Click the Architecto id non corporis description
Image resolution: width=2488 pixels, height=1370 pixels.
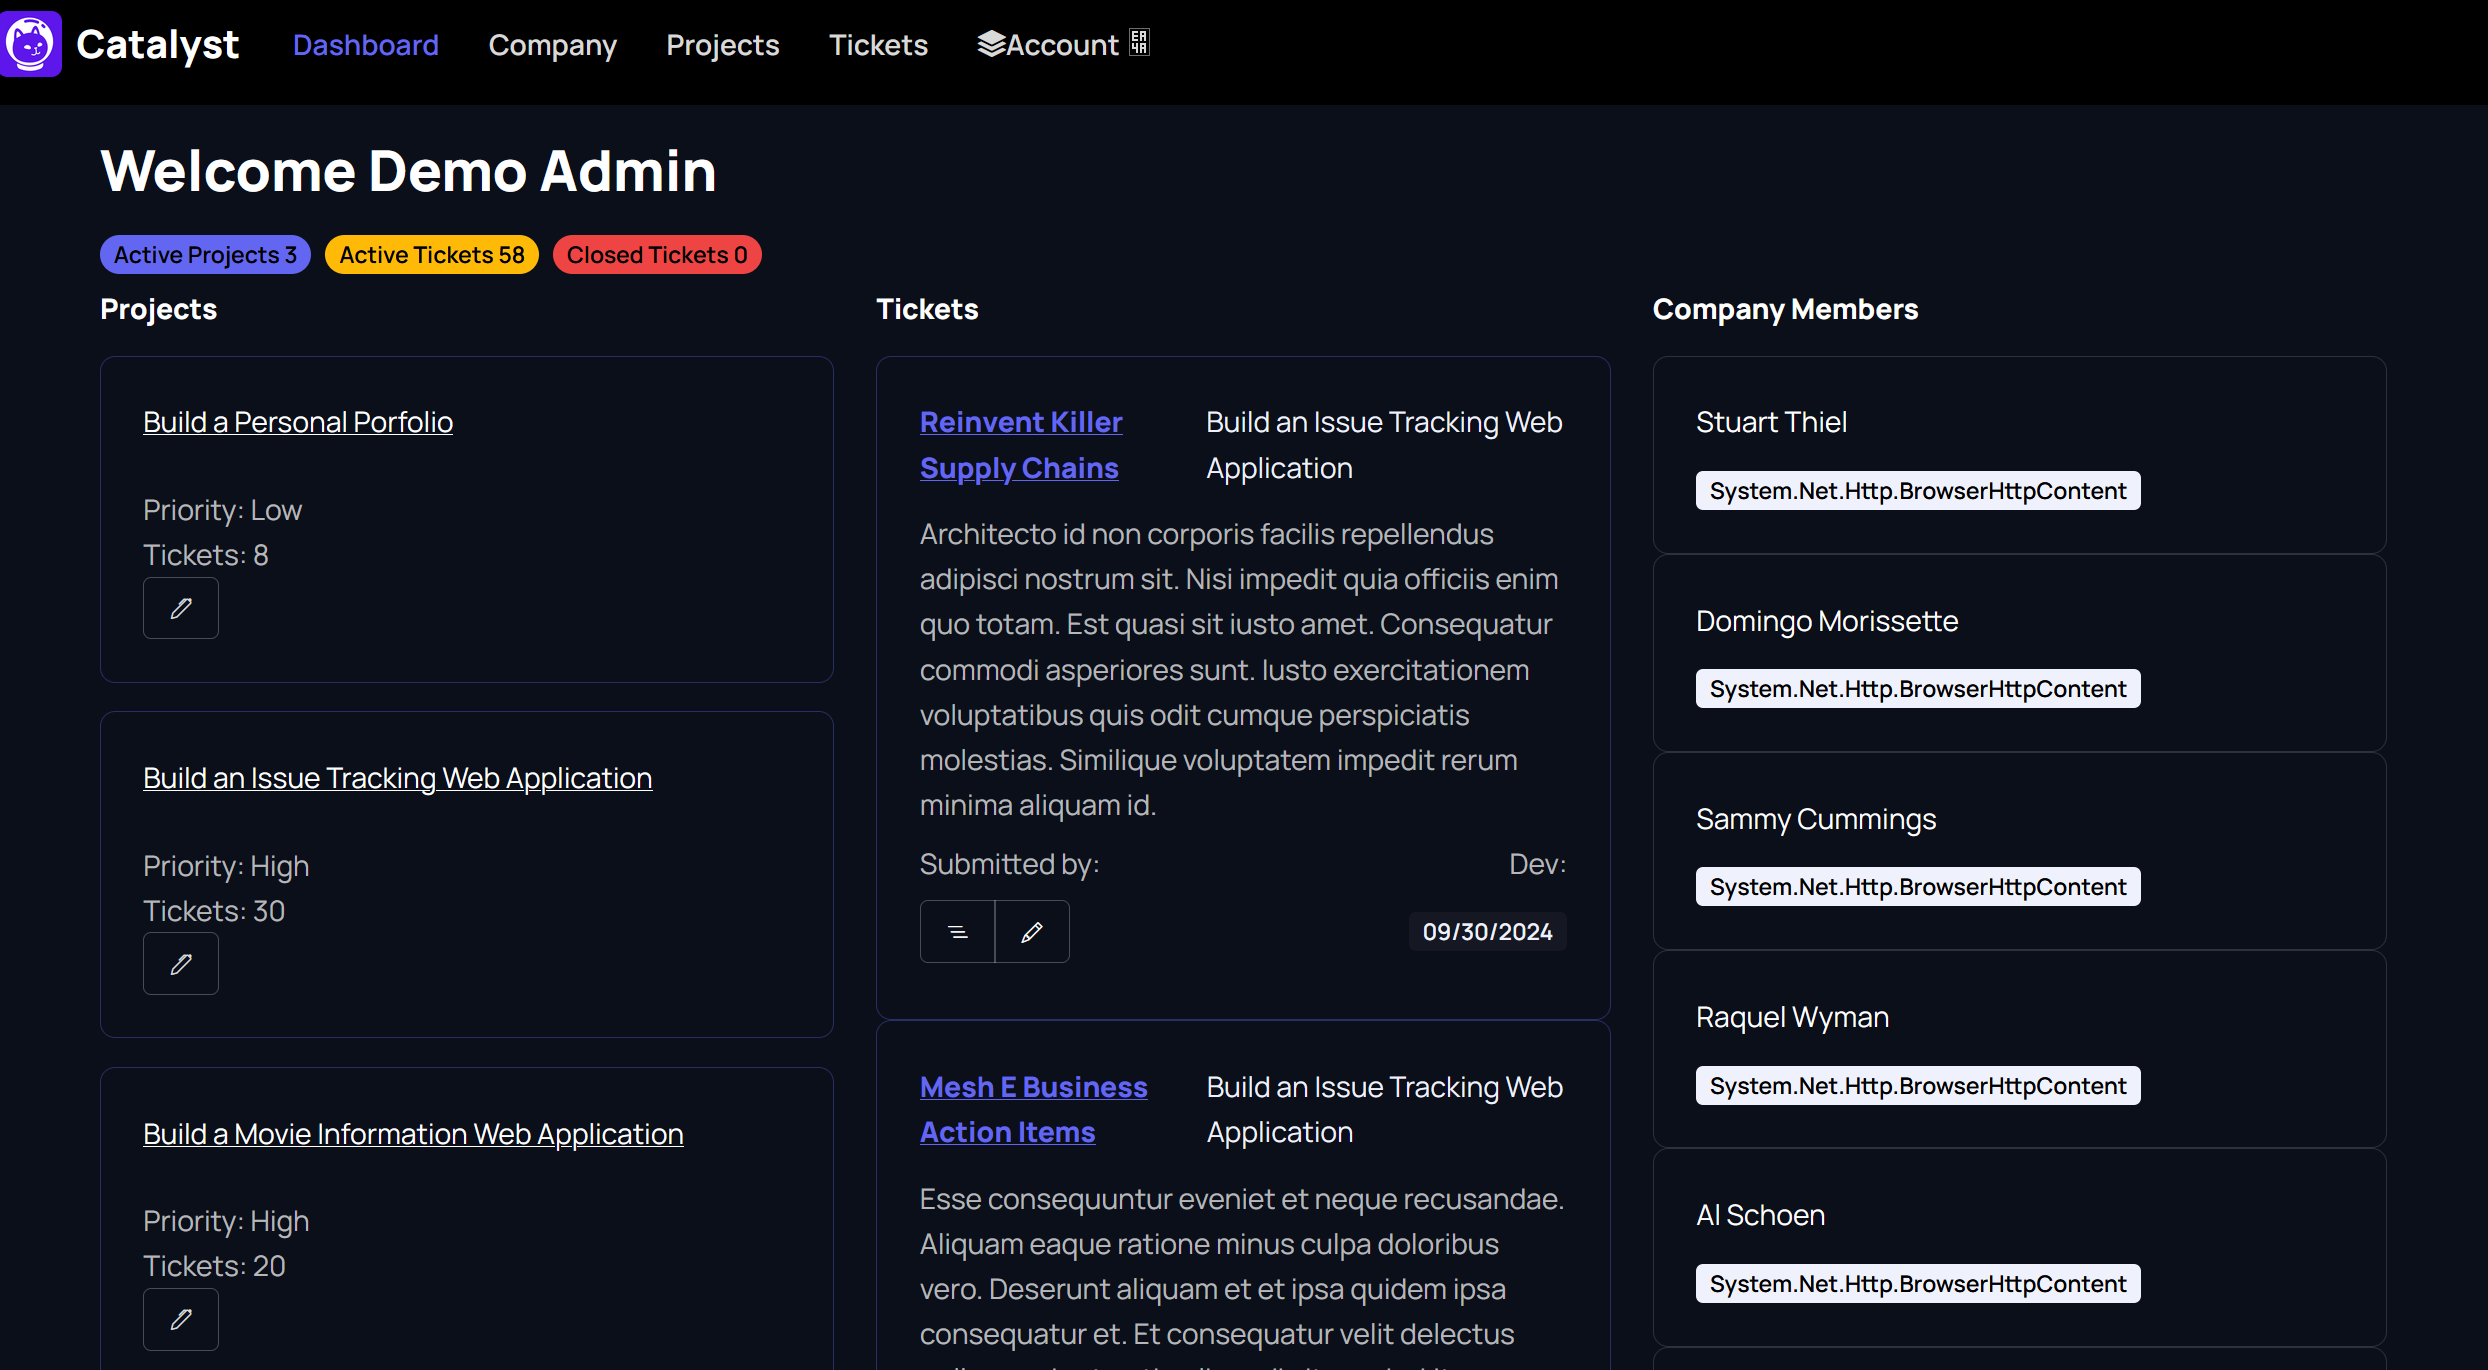pyautogui.click(x=1239, y=670)
